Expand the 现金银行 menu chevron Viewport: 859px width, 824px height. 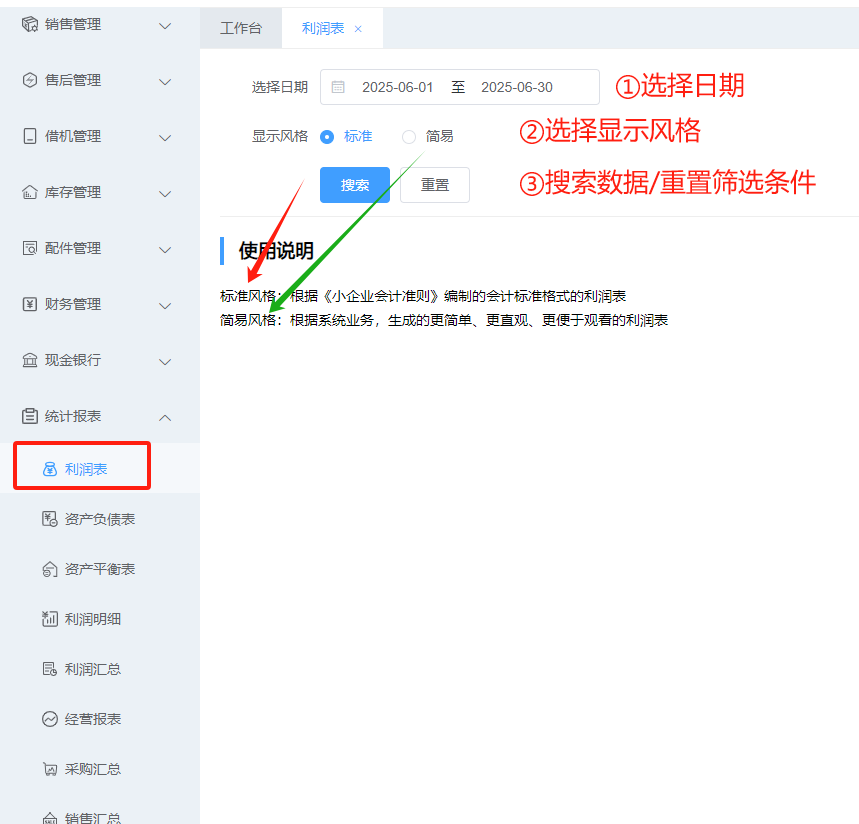coord(165,362)
